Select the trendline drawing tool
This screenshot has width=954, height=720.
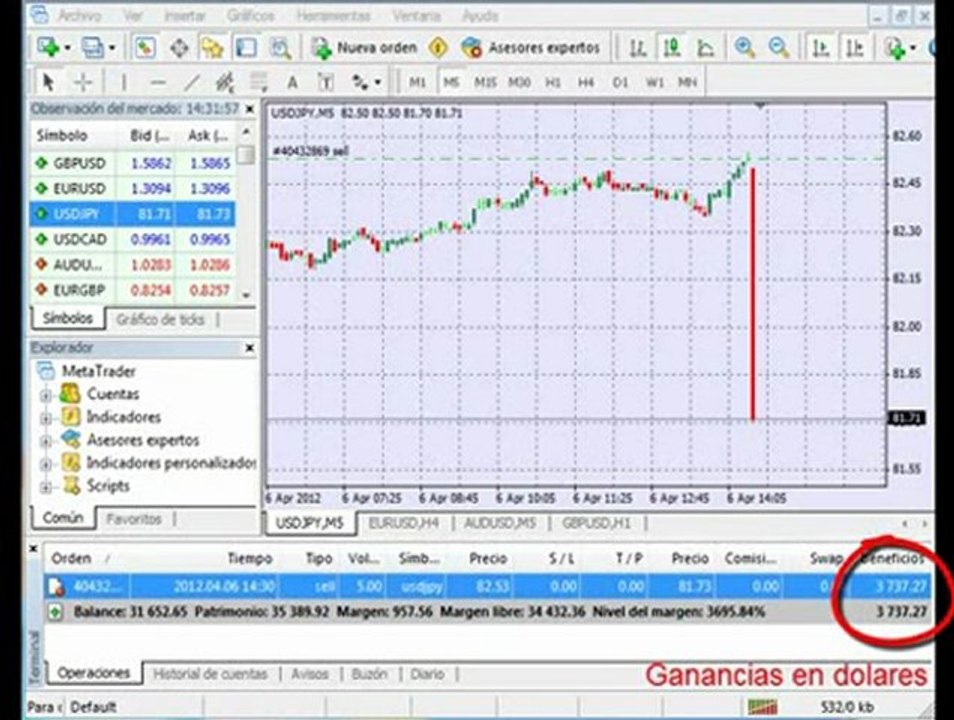point(192,82)
